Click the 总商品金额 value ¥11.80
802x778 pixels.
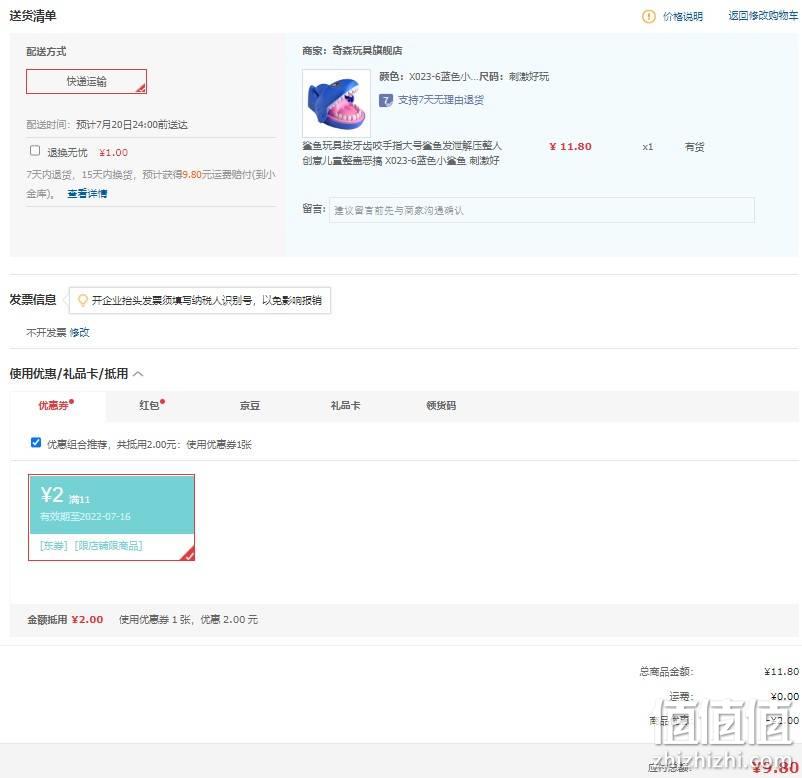781,671
